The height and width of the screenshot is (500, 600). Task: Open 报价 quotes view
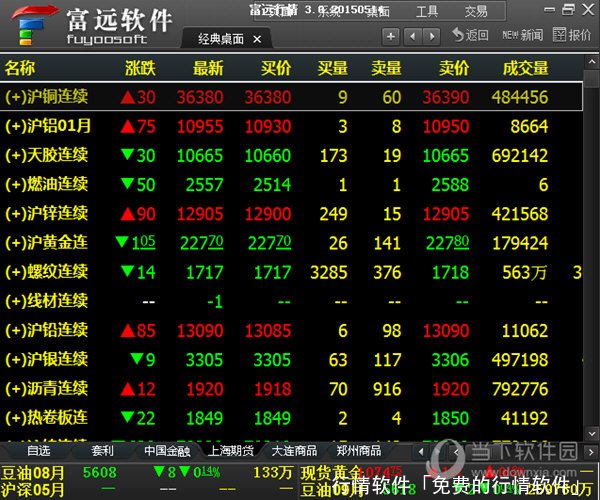tap(572, 35)
